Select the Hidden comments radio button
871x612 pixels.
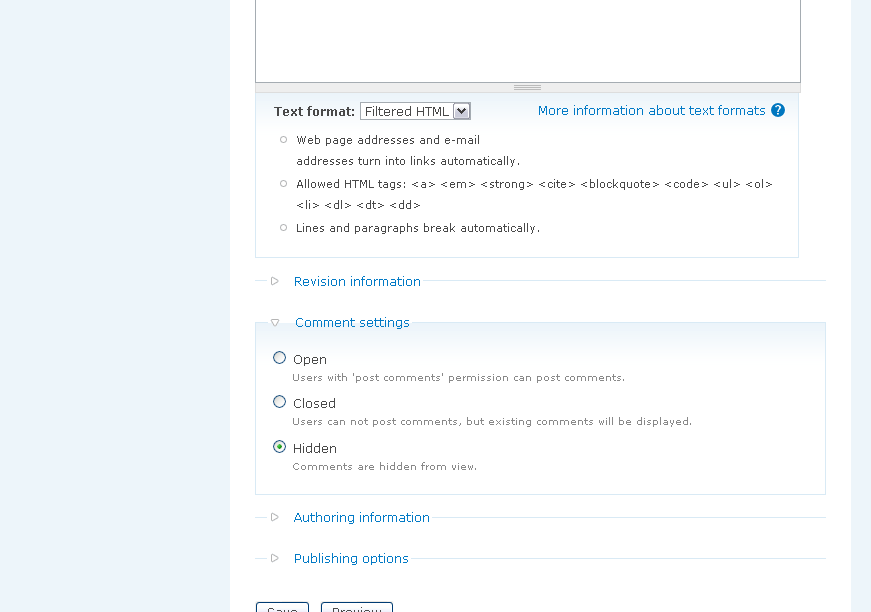click(x=280, y=447)
